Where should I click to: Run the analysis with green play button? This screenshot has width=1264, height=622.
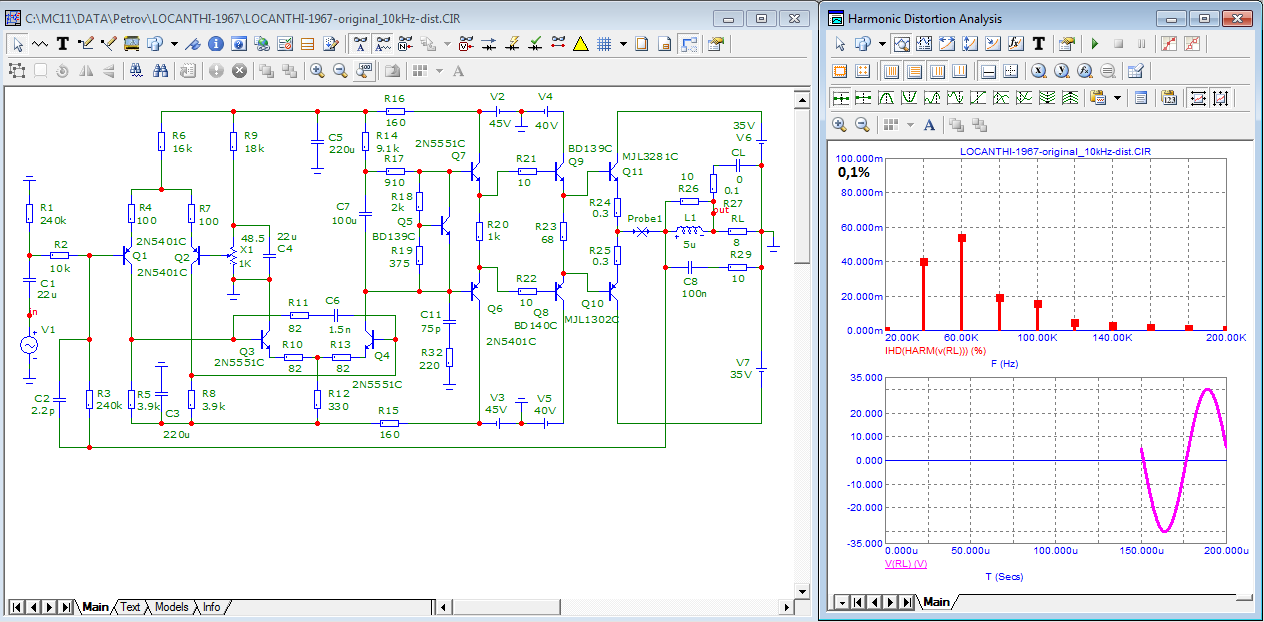1095,44
